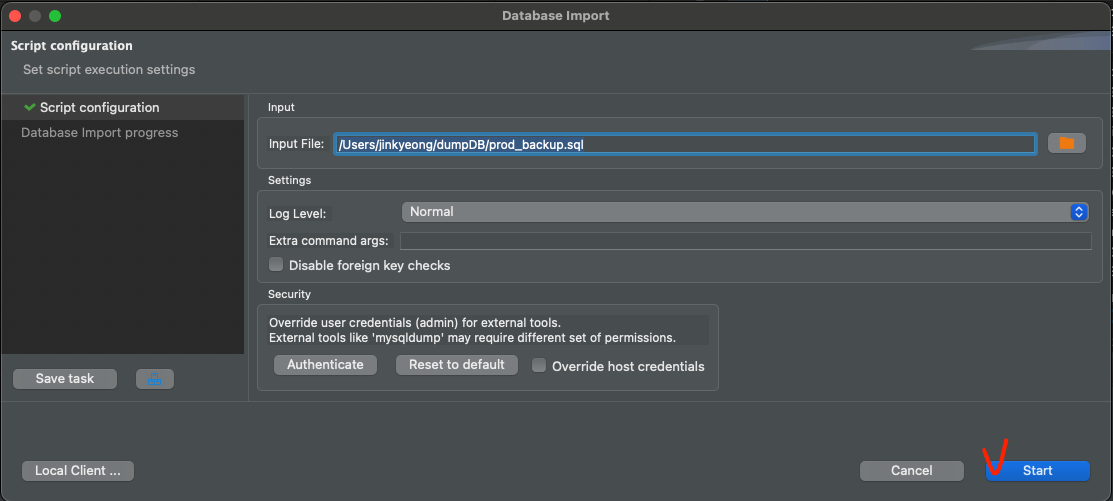Toggle Override host credentials checkbox

540,366
